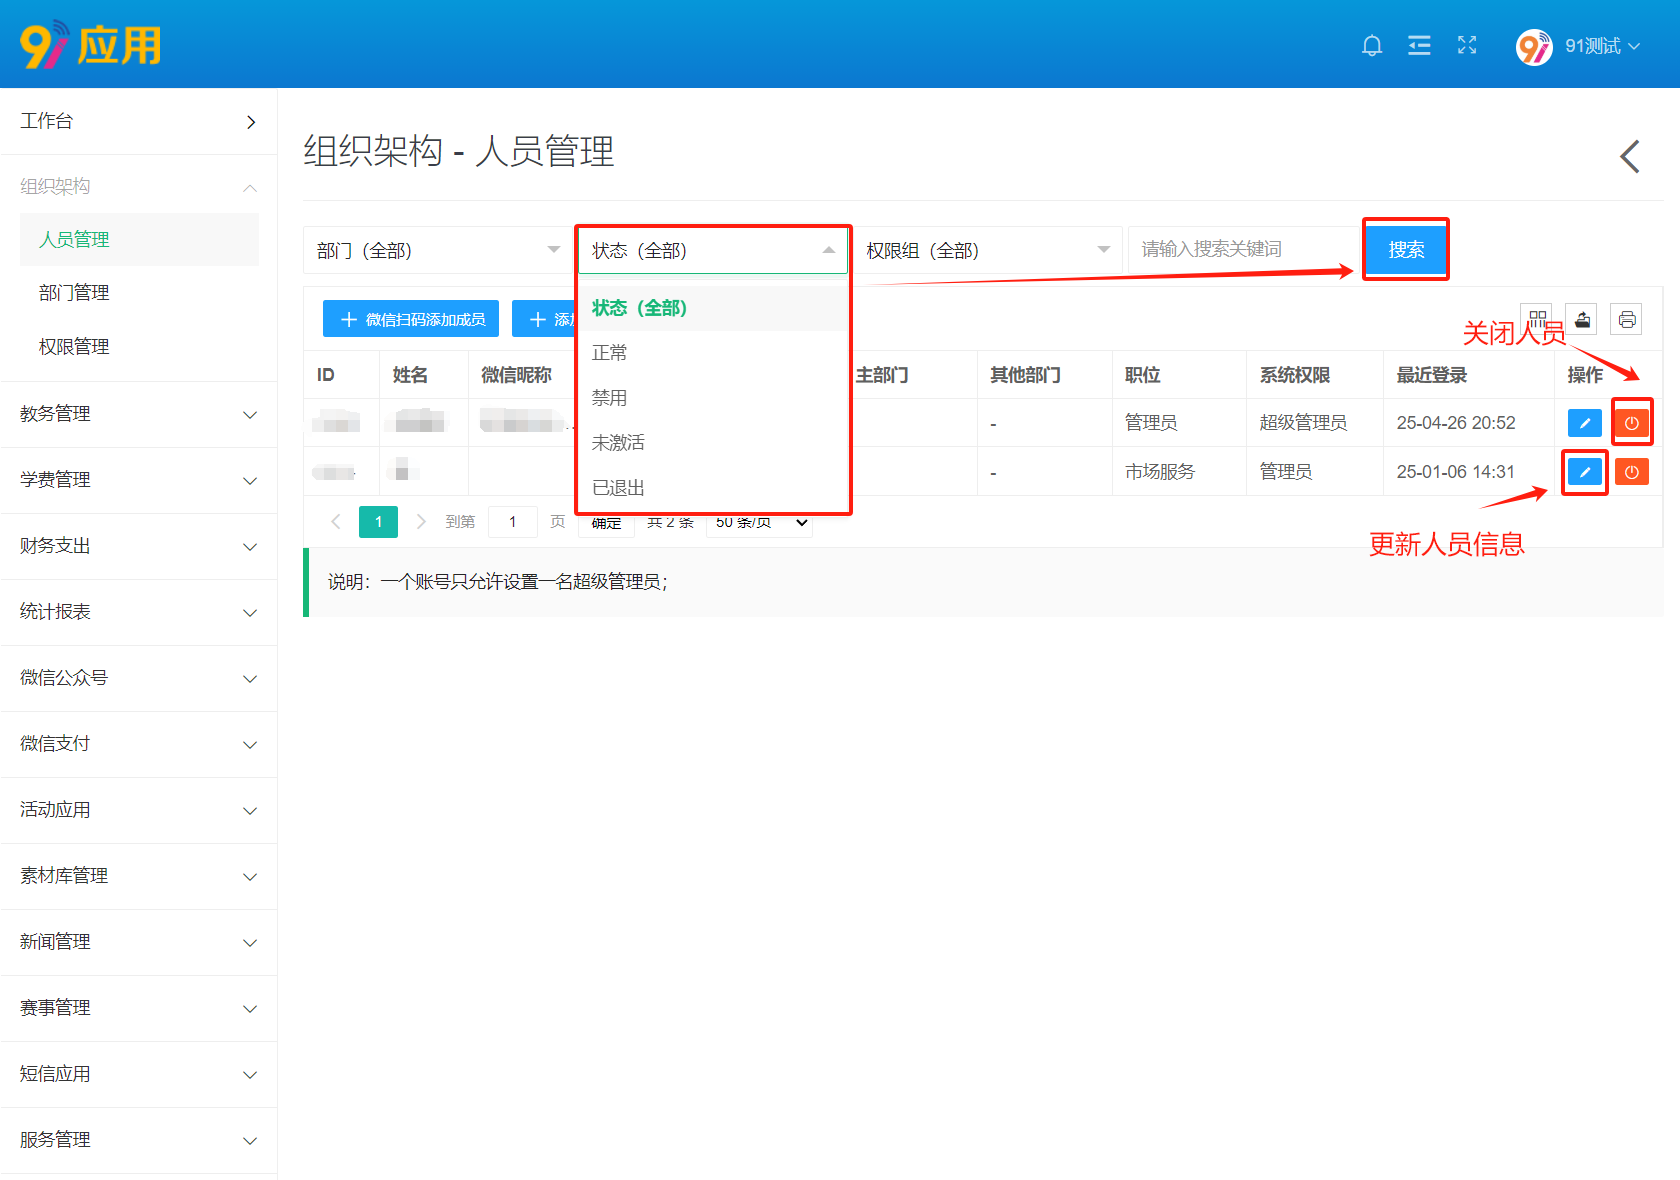Click 微信扫码添加成员 button
This screenshot has width=1680, height=1180.
(x=412, y=320)
